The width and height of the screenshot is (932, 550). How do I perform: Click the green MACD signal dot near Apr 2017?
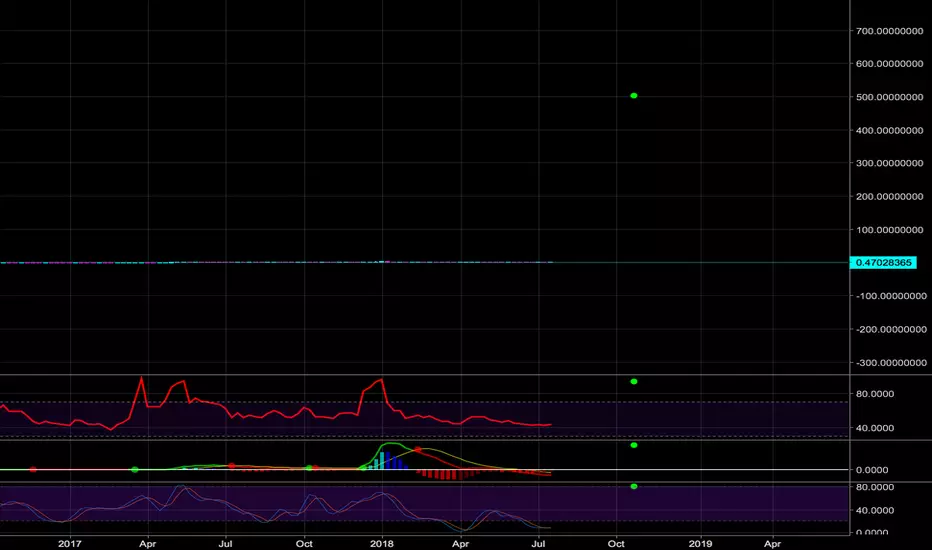pos(135,470)
